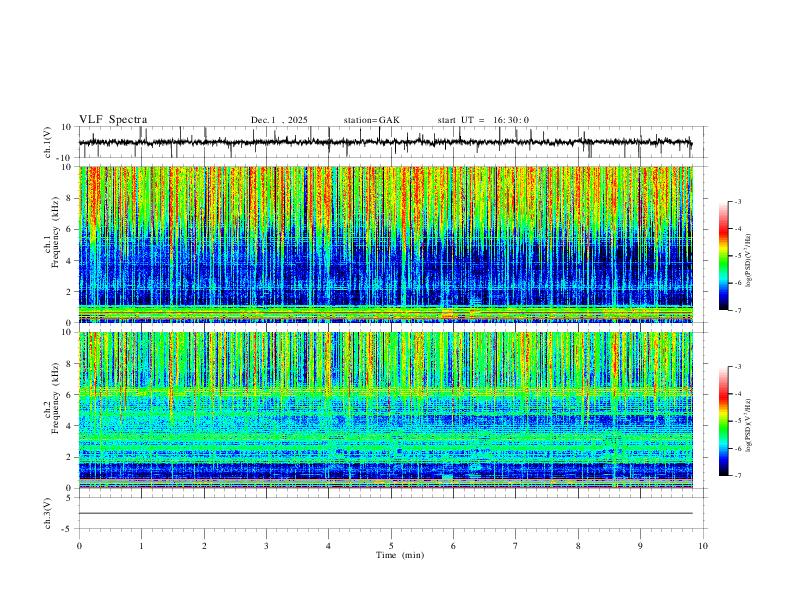
Task: Click the "-7" tick on the lower color bar
Action: click(737, 475)
